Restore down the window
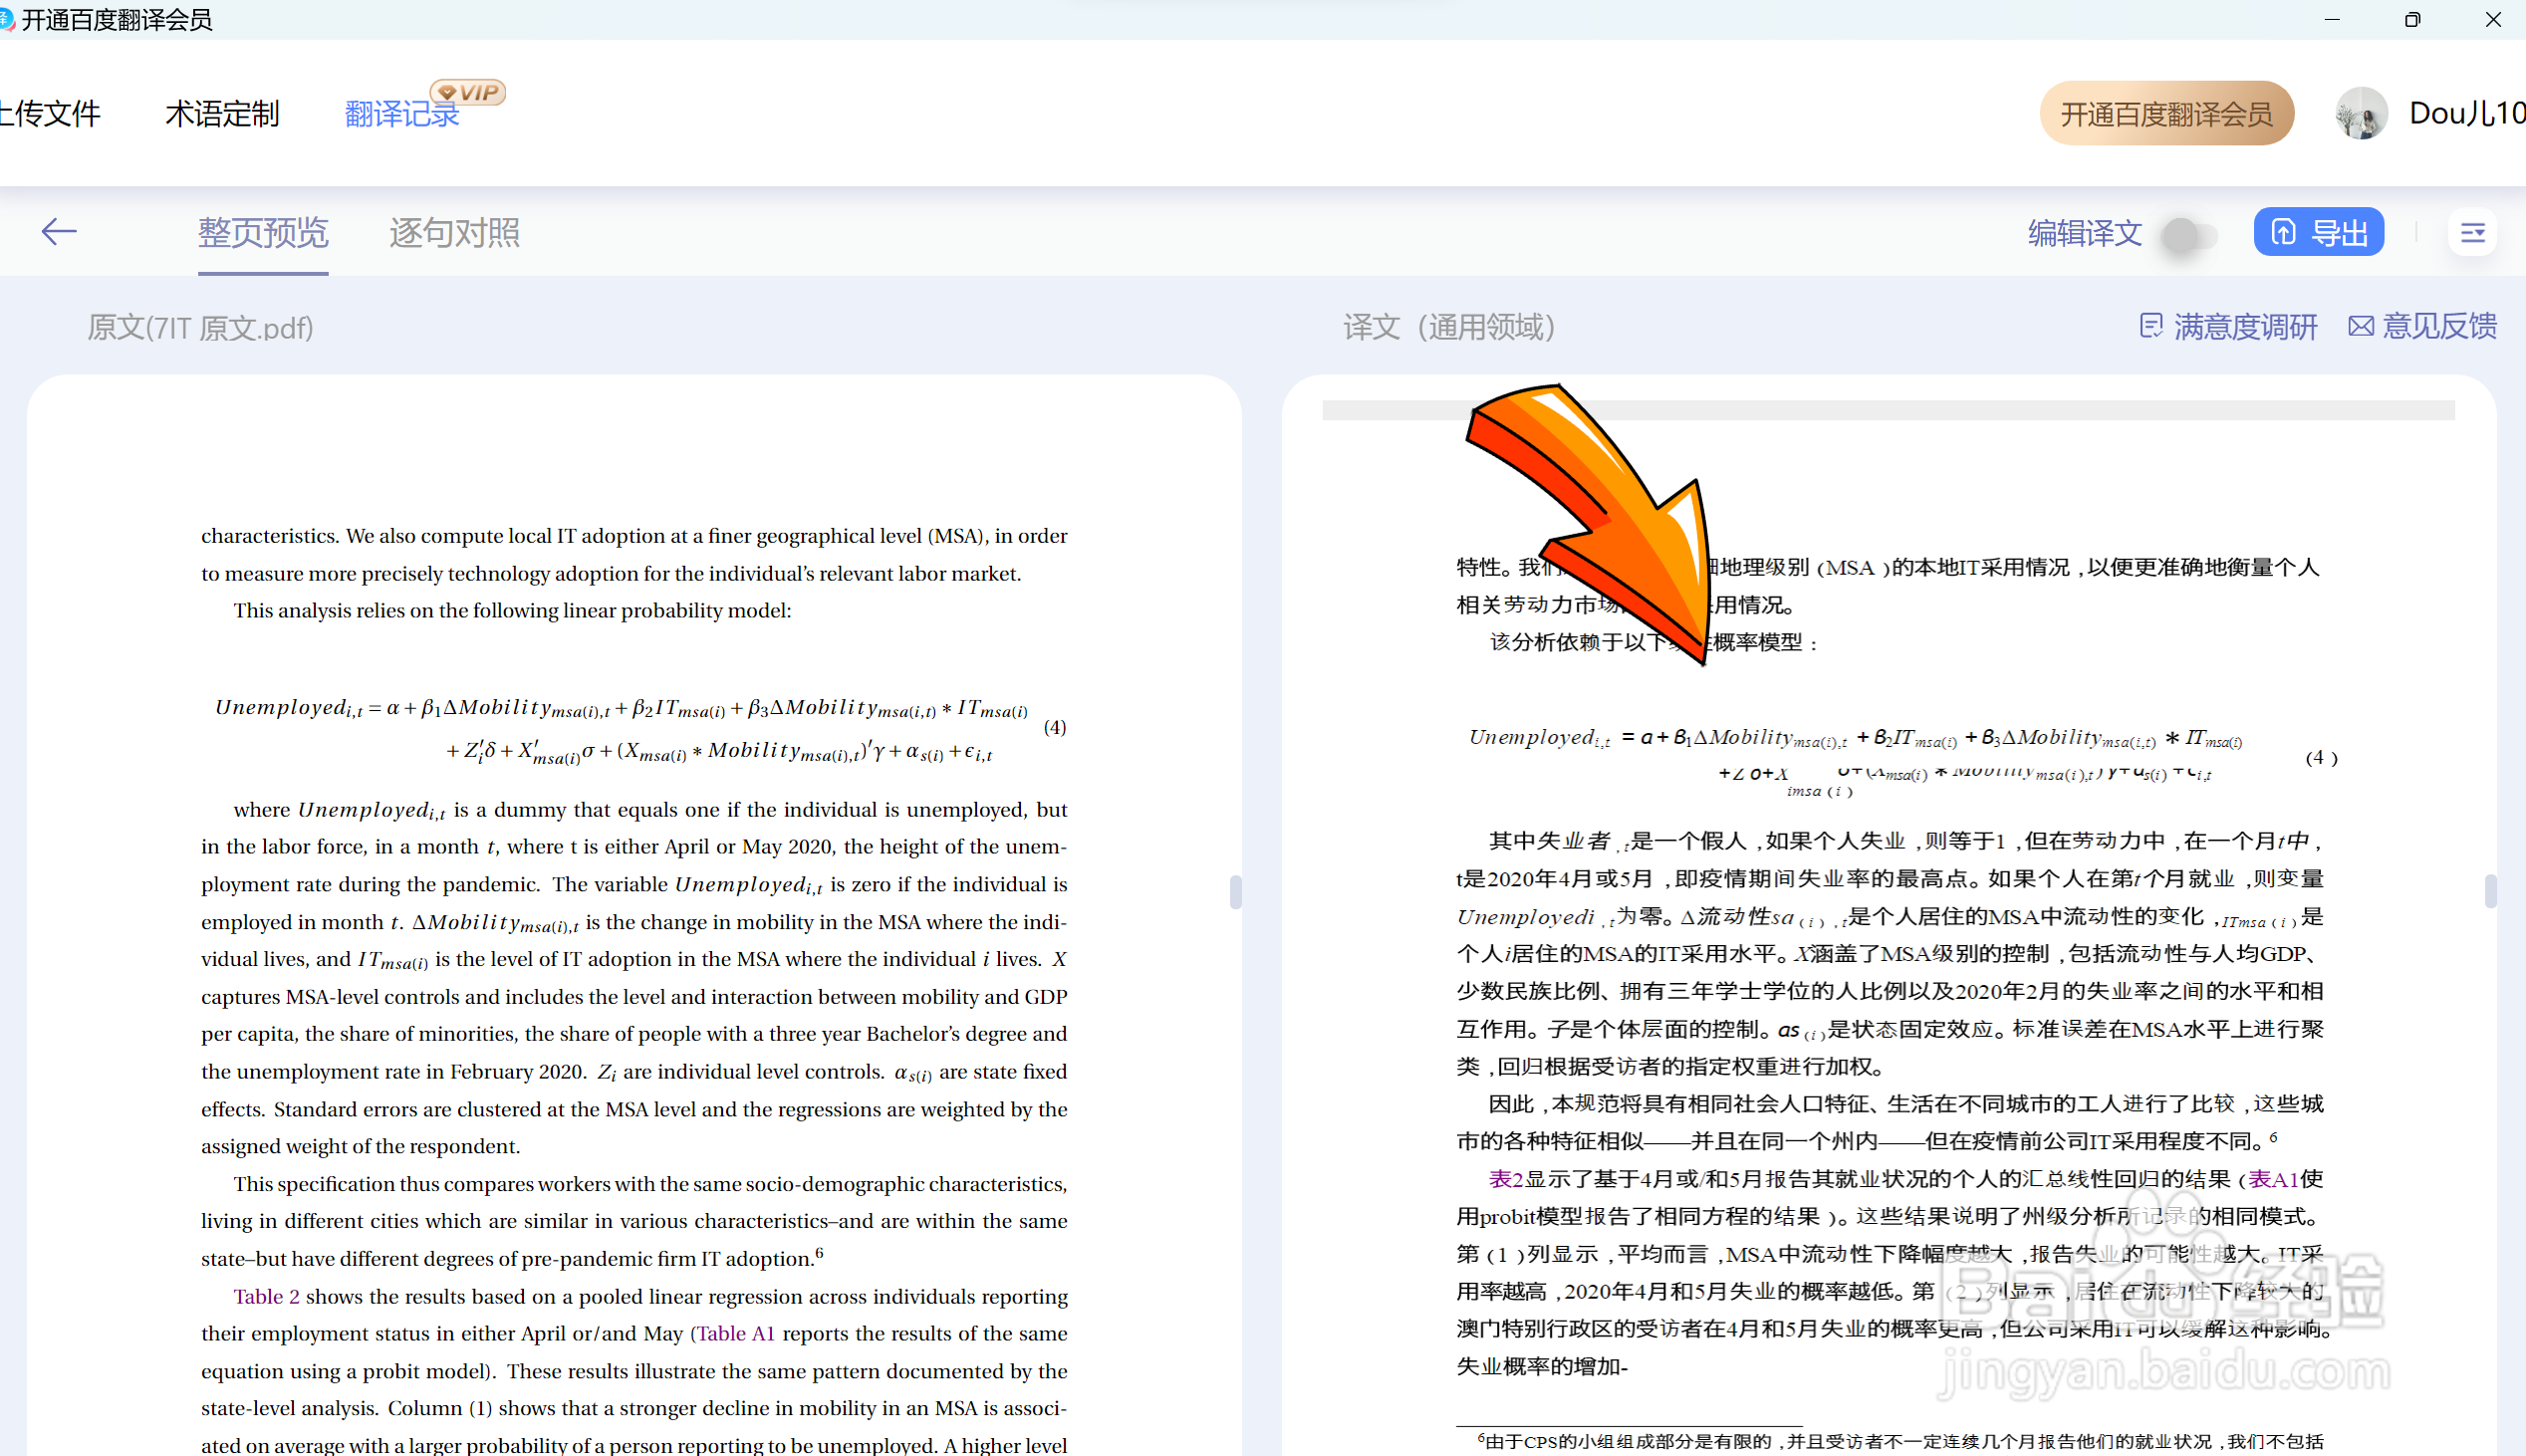 2412,20
